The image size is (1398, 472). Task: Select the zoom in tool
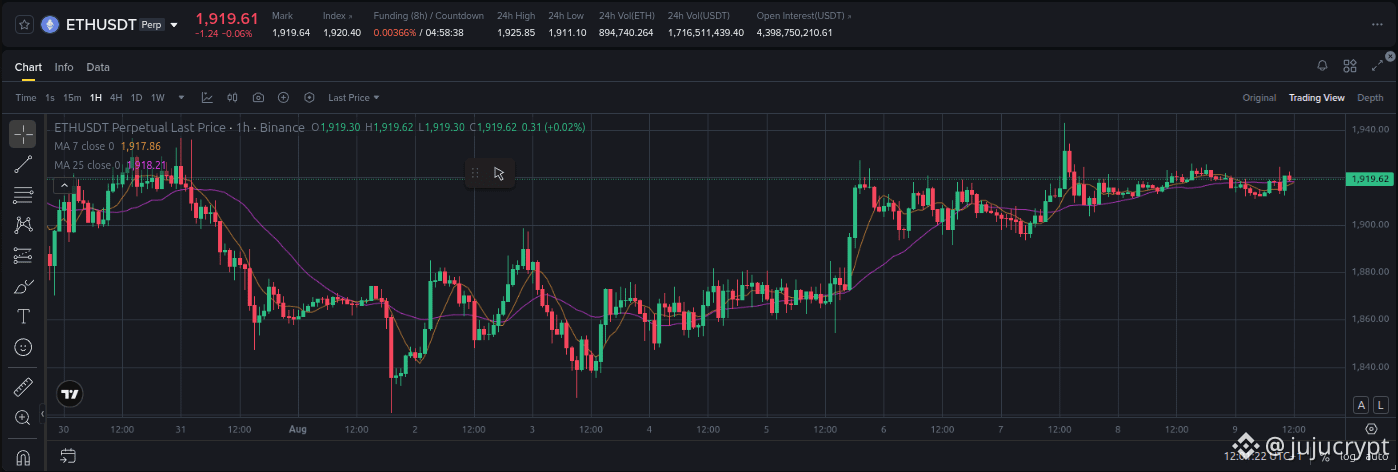(x=23, y=417)
